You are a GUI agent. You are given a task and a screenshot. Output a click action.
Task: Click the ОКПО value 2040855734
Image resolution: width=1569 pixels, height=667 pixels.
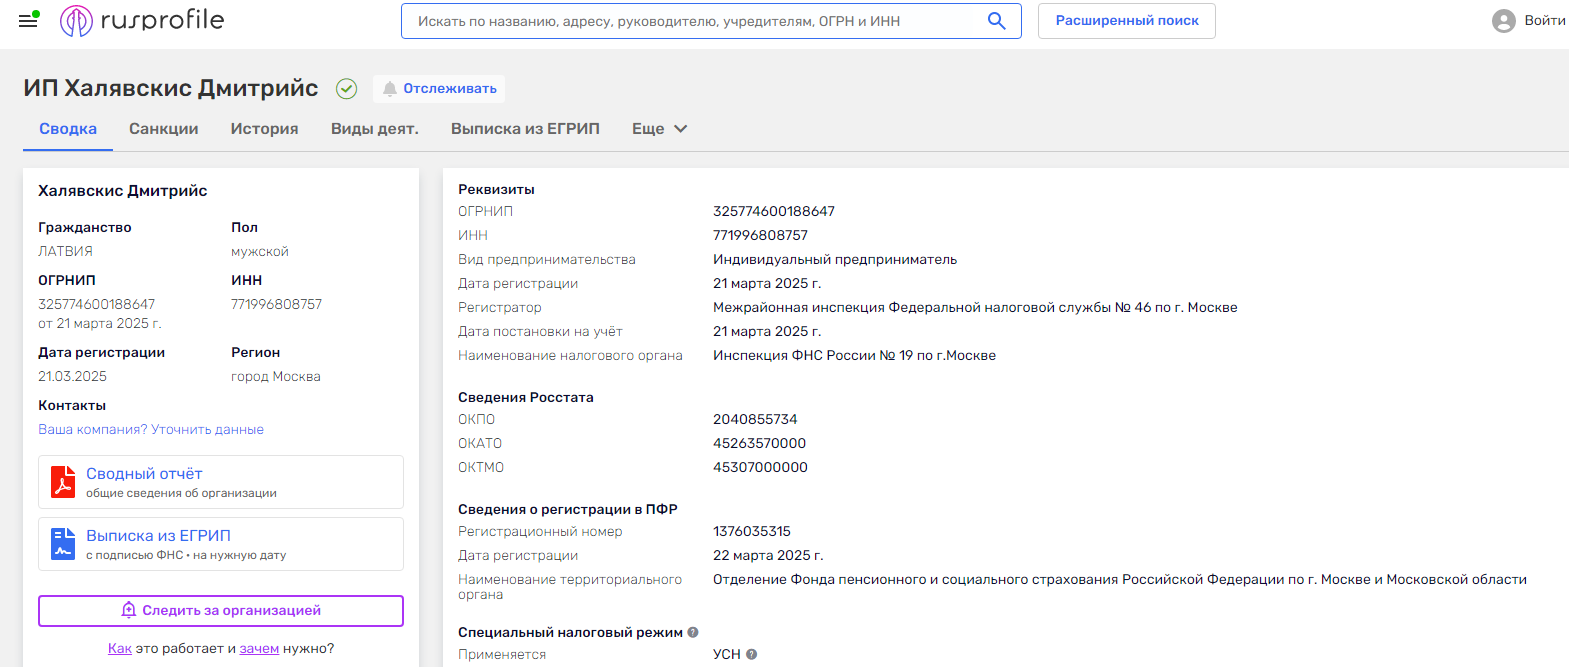(x=755, y=419)
